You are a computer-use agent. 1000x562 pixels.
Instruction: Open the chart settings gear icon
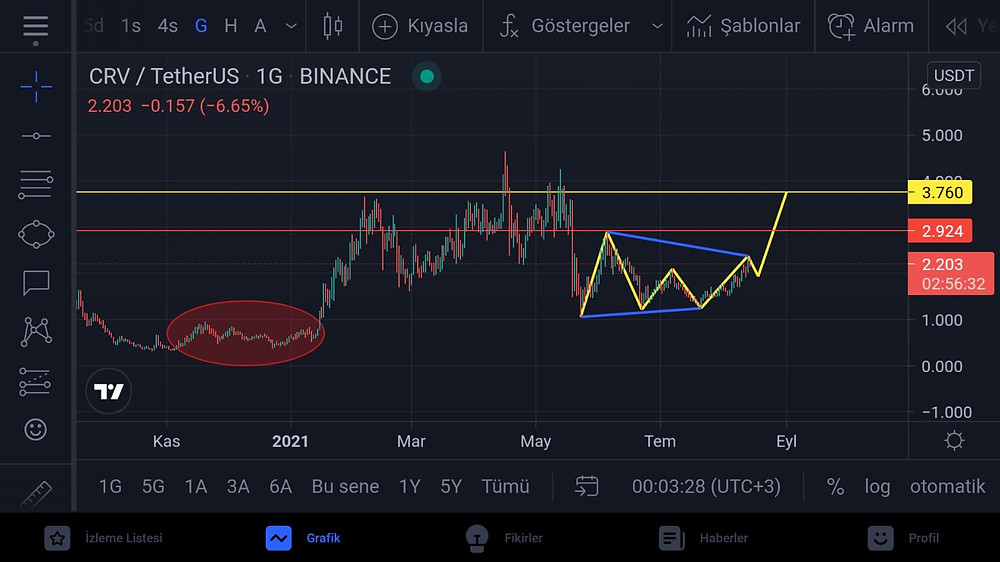pos(954,441)
